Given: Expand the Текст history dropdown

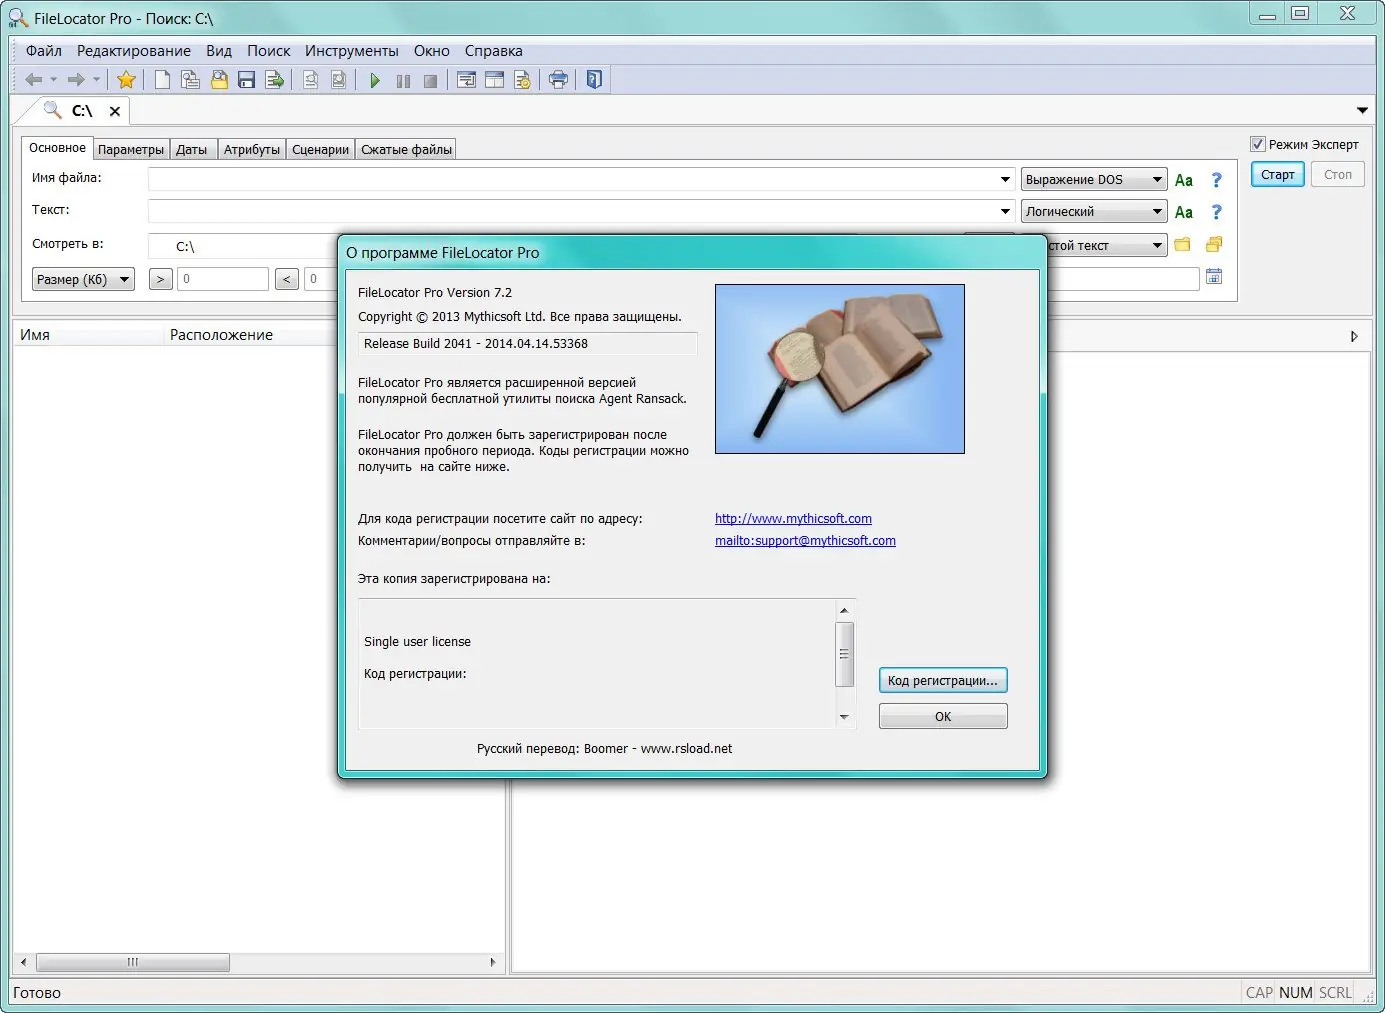Looking at the screenshot, I should pyautogui.click(x=1006, y=211).
